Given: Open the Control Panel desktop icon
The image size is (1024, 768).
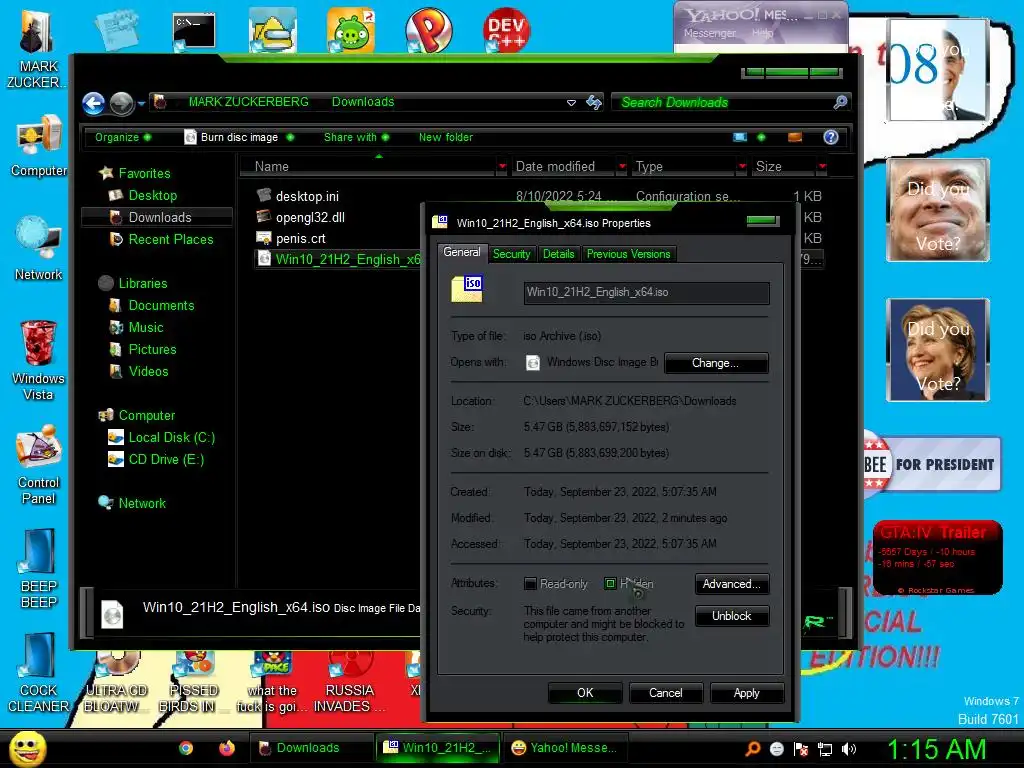Looking at the screenshot, I should pyautogui.click(x=39, y=465).
